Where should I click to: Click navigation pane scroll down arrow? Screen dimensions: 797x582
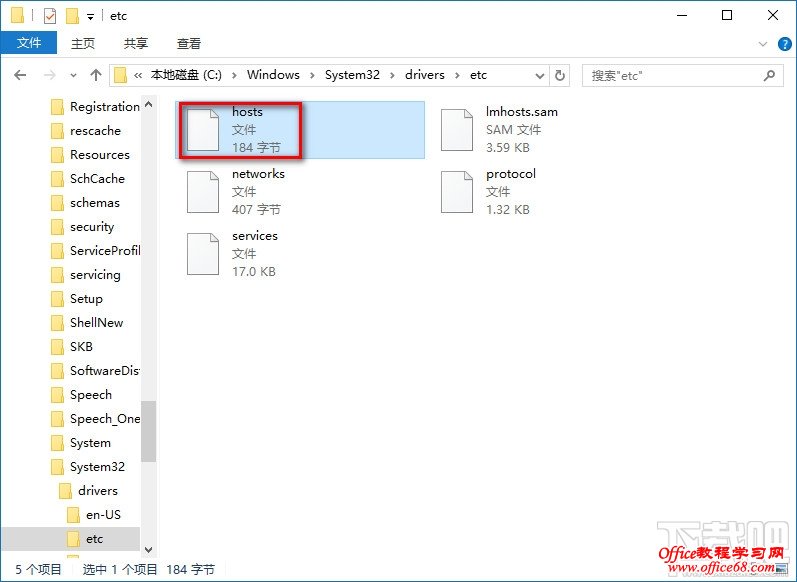coord(148,549)
